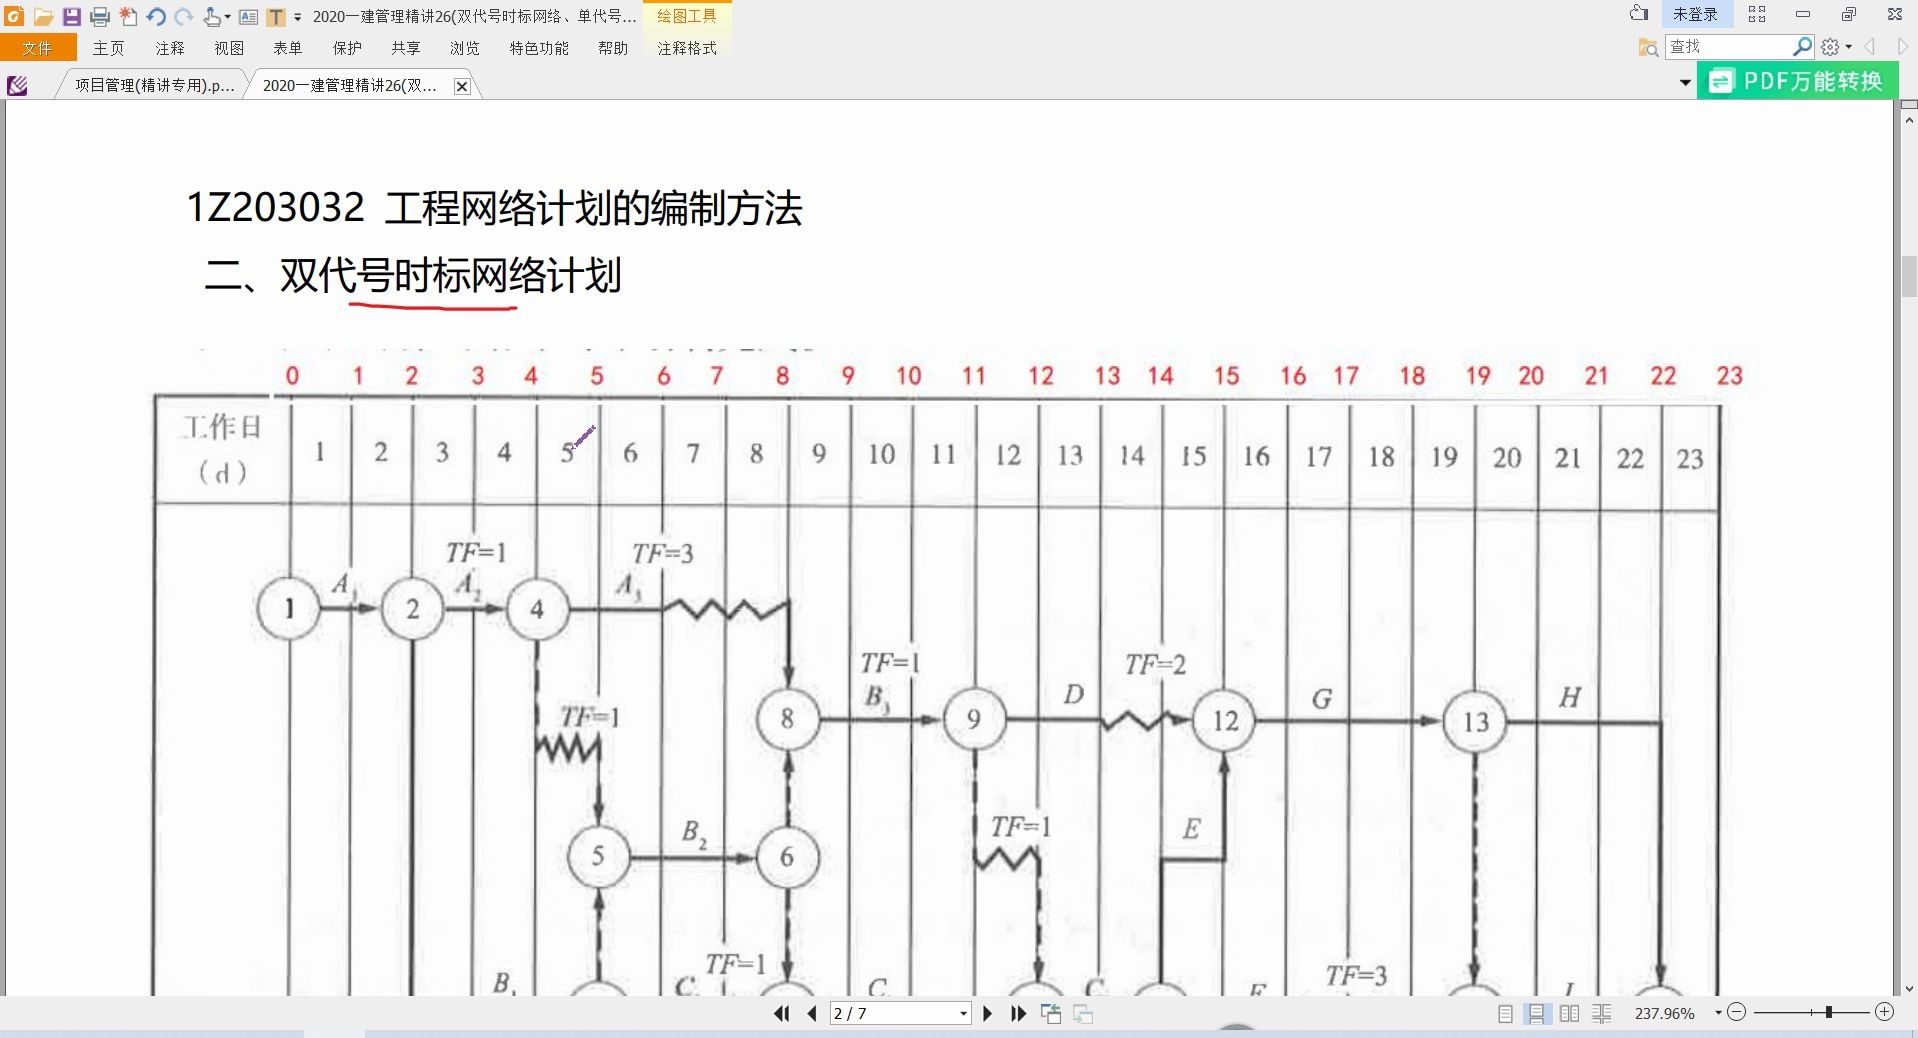The image size is (1918, 1038).
Task: Click the text box AE icon in quick toolbar
Action: pyautogui.click(x=249, y=17)
